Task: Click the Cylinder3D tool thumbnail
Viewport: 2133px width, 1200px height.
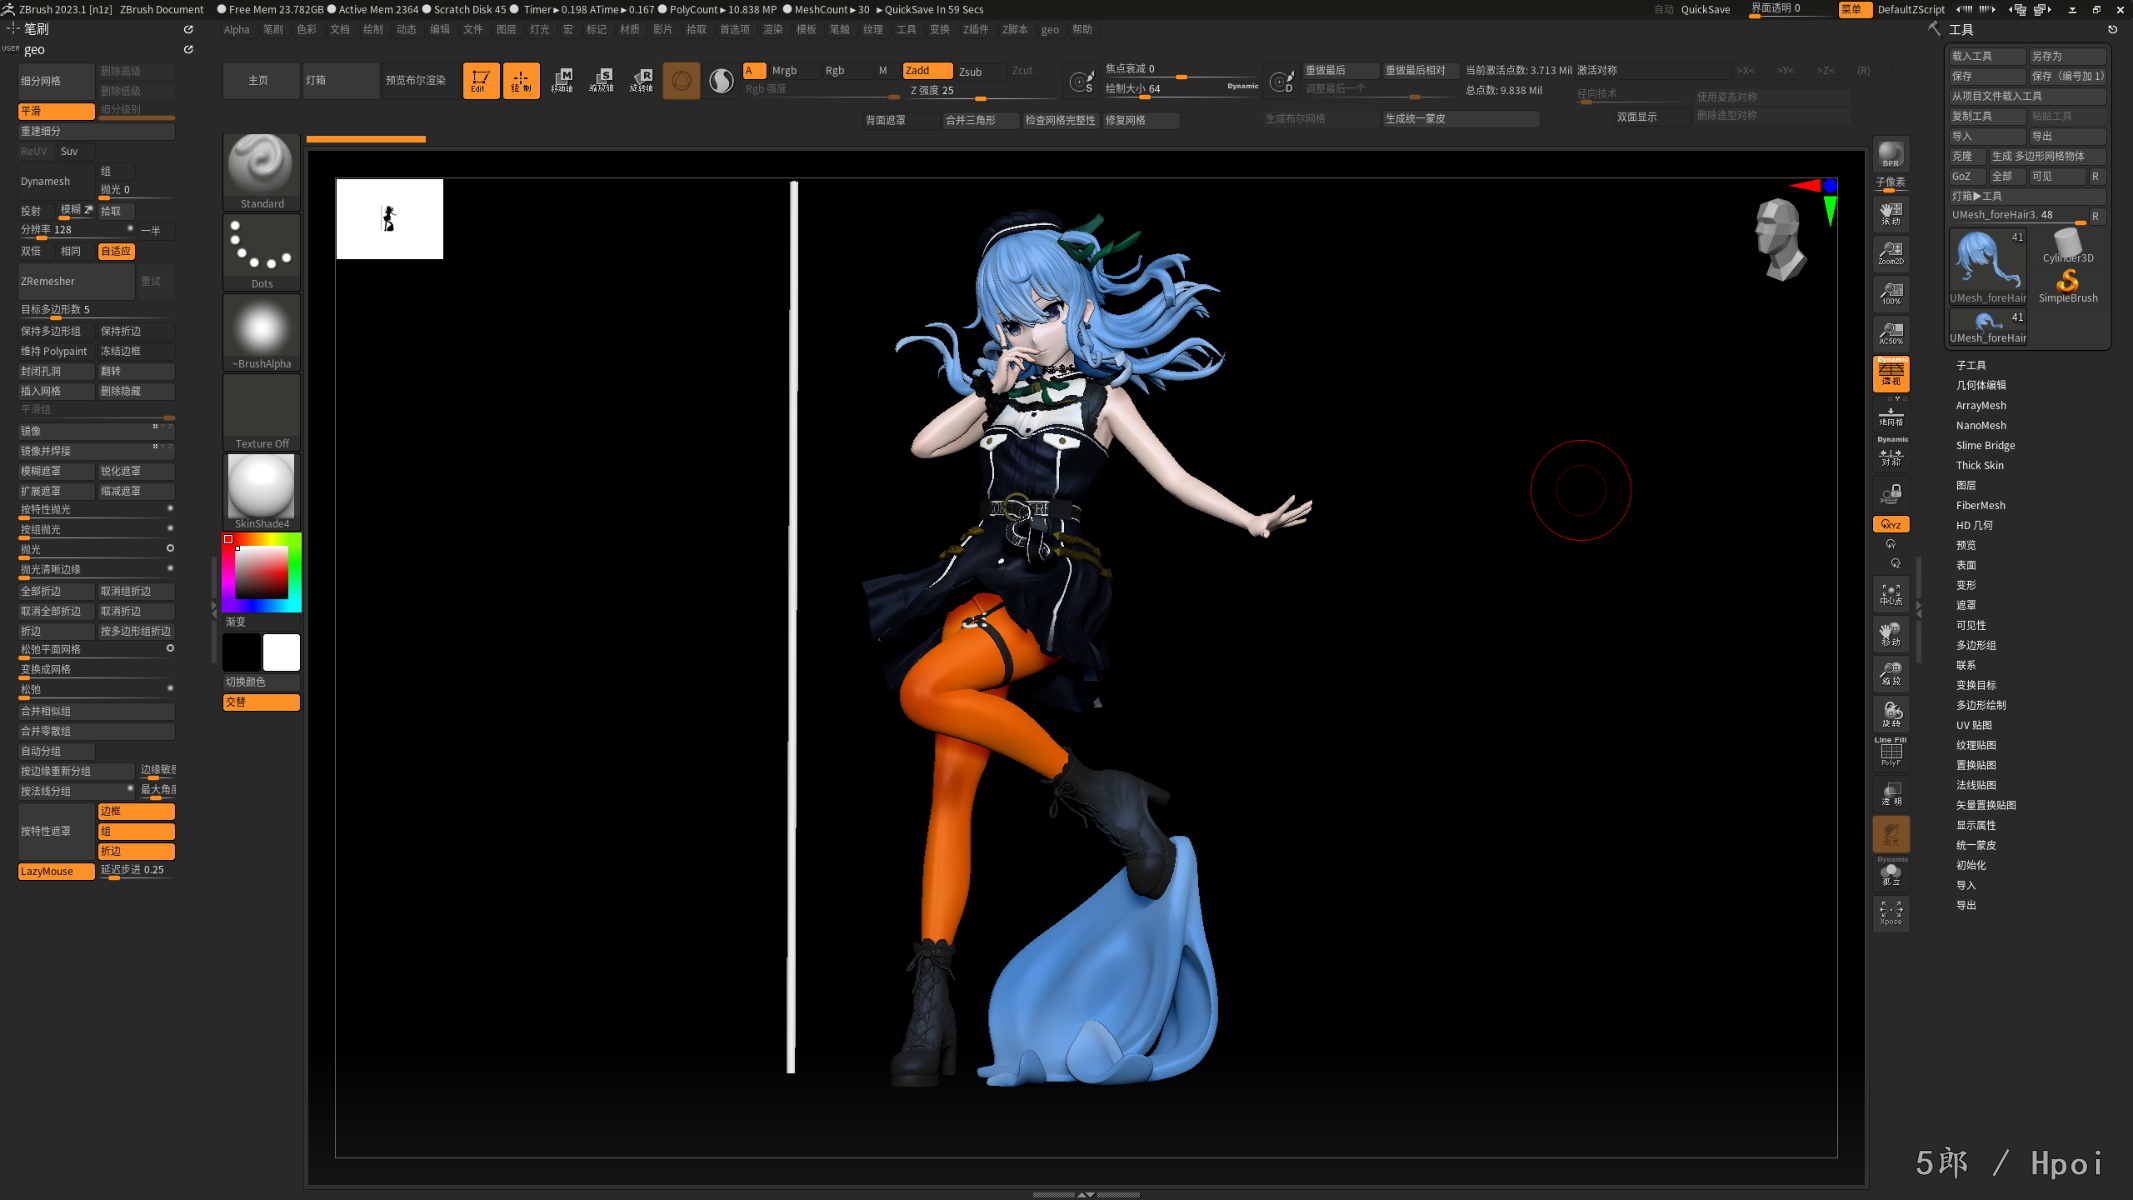Action: [x=2068, y=246]
